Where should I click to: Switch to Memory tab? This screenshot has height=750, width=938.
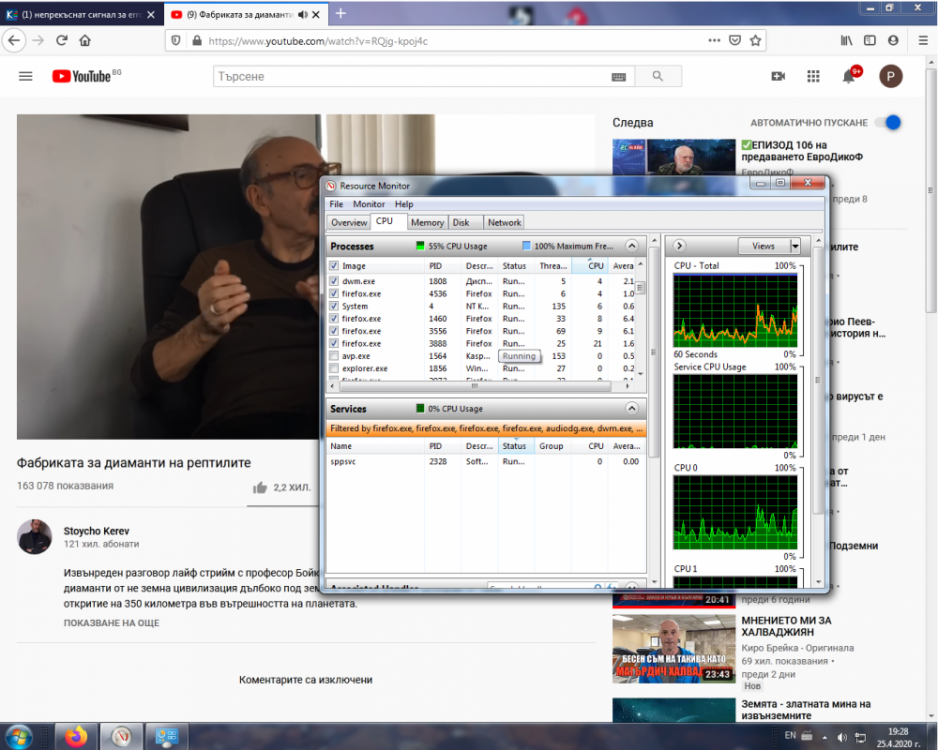(427, 222)
